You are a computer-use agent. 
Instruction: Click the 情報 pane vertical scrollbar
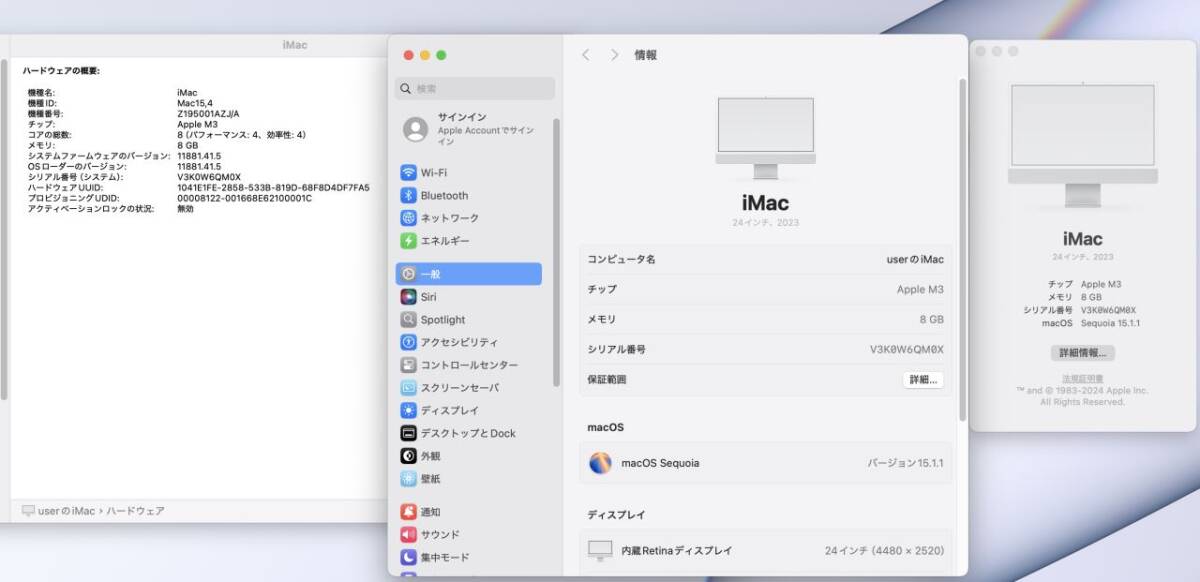point(963,250)
